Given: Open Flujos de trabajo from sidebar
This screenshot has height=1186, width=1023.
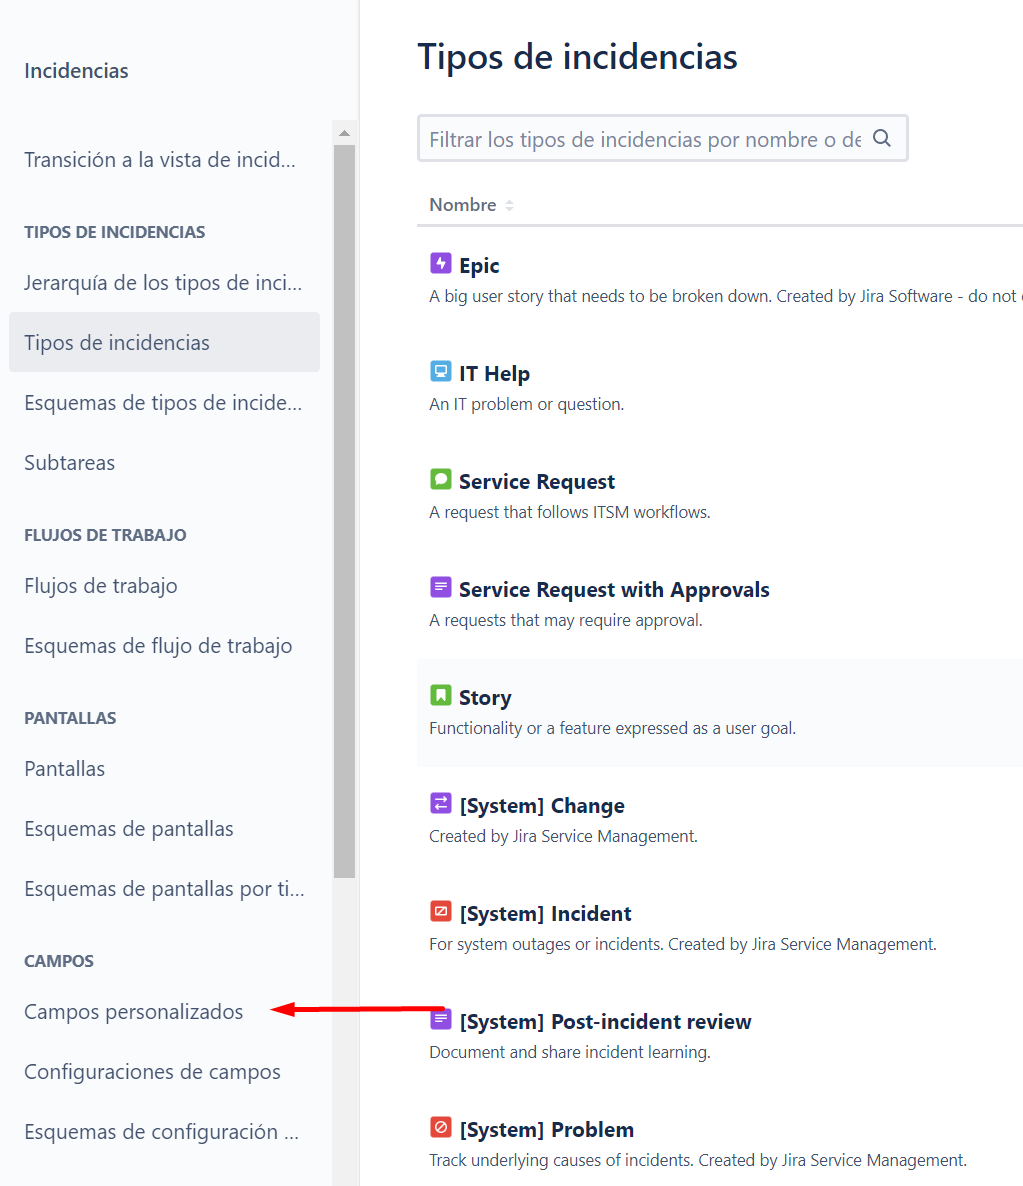Looking at the screenshot, I should [x=101, y=586].
